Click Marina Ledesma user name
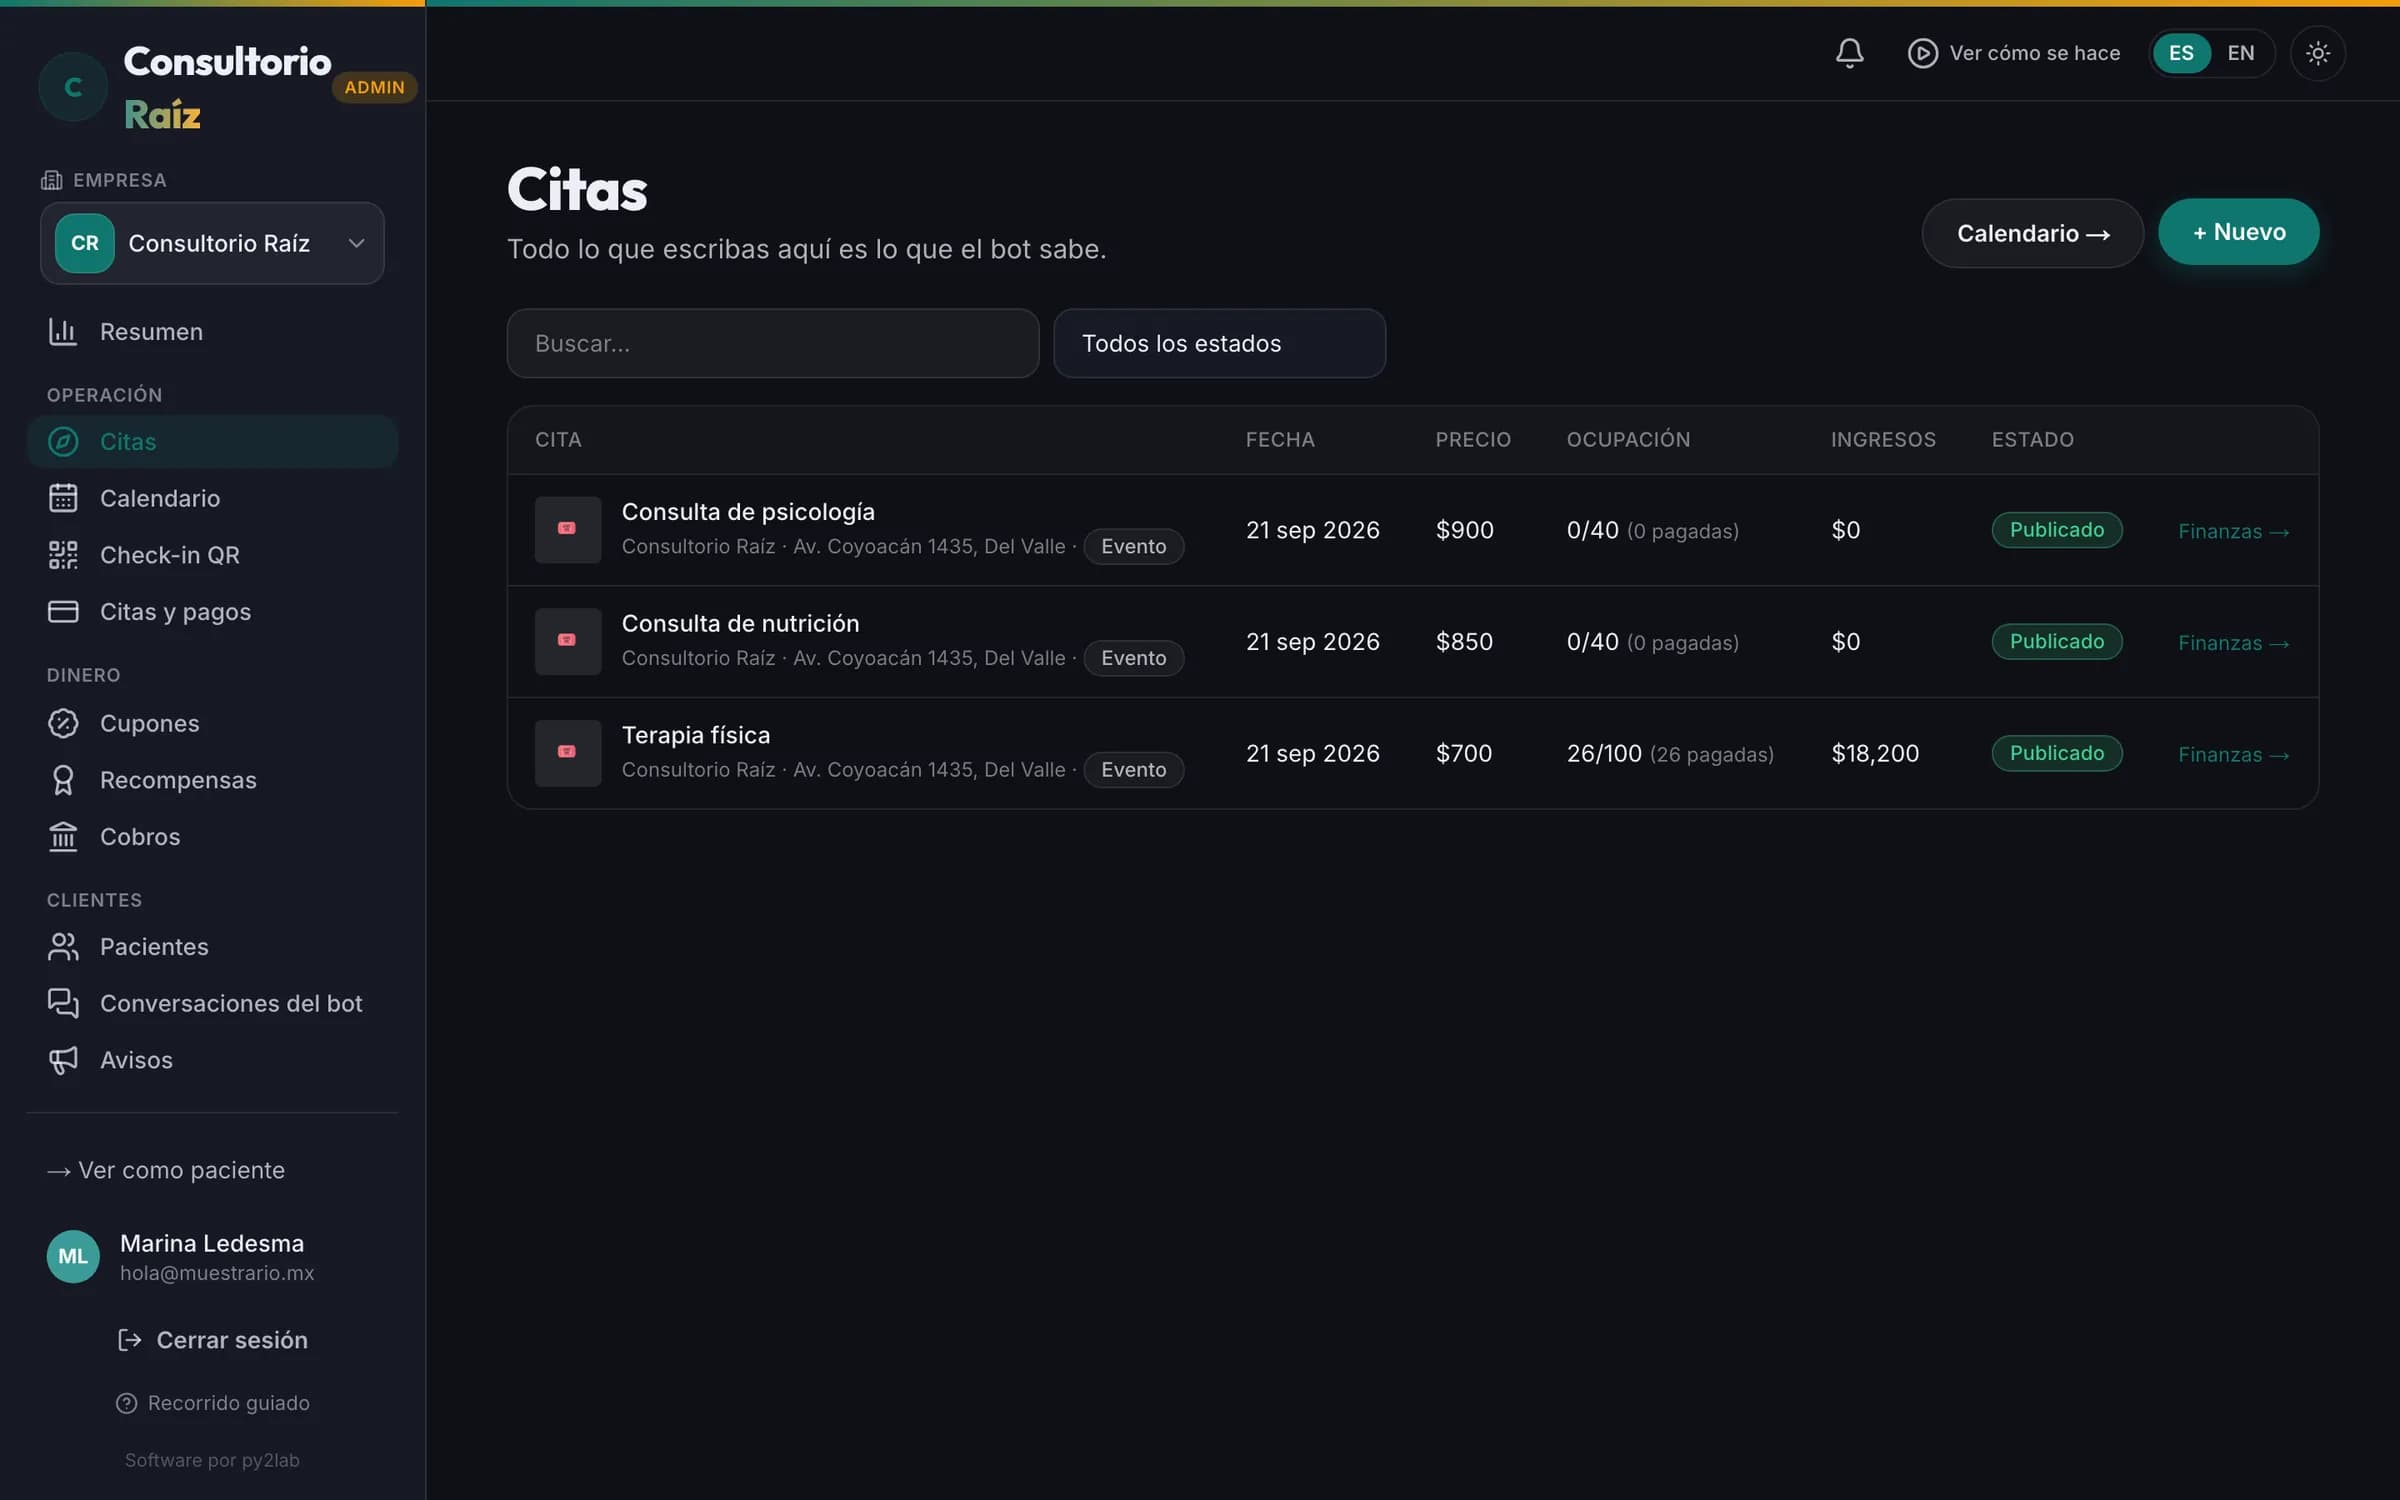 [212, 1243]
